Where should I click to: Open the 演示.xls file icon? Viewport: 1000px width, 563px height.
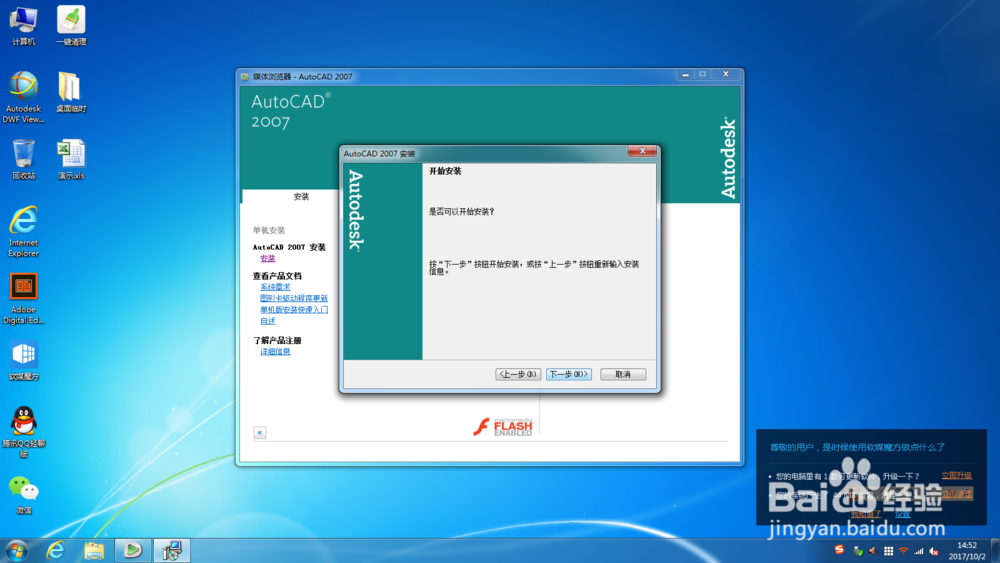point(71,159)
